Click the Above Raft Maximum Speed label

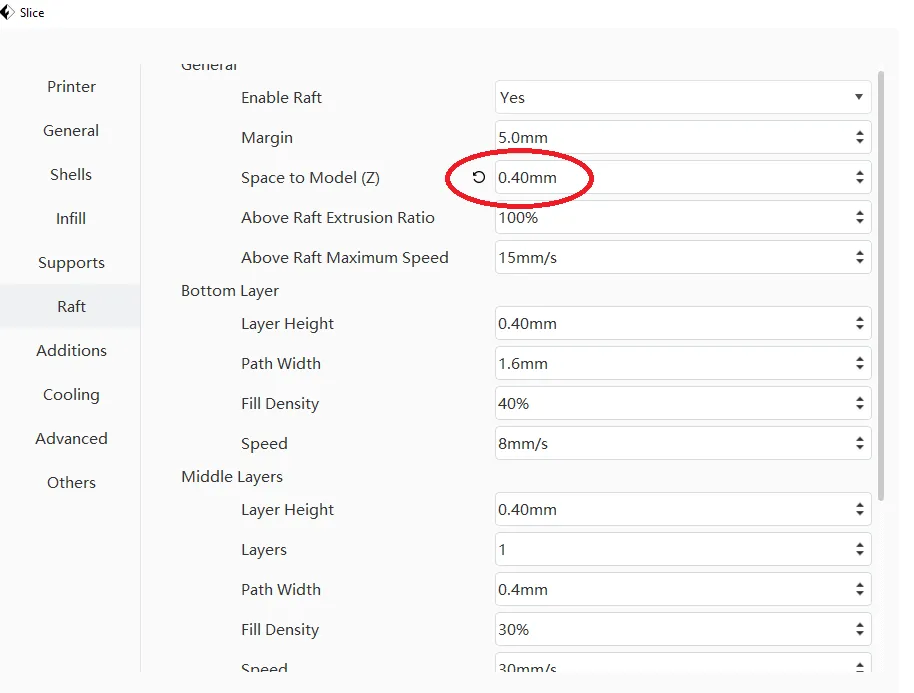click(x=344, y=257)
